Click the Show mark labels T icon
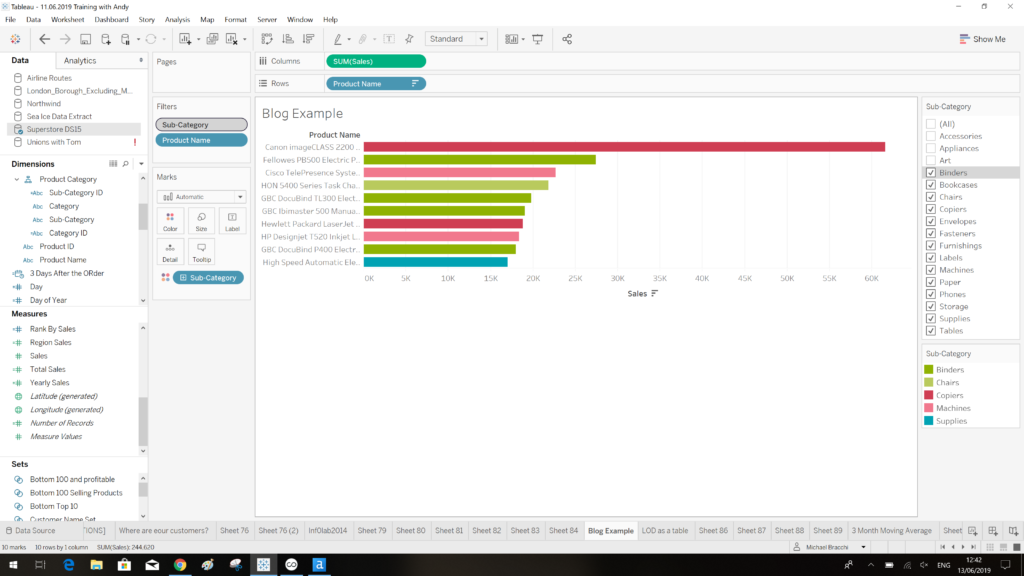This screenshot has height=576, width=1024. (x=389, y=39)
